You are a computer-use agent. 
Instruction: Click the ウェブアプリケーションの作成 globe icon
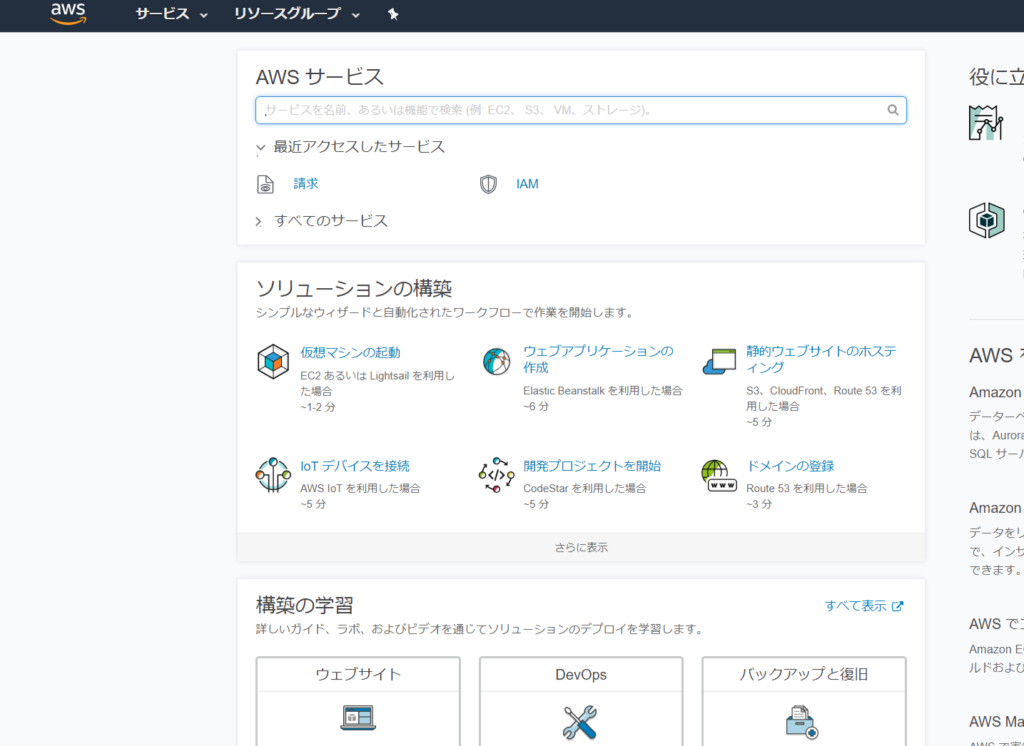496,361
